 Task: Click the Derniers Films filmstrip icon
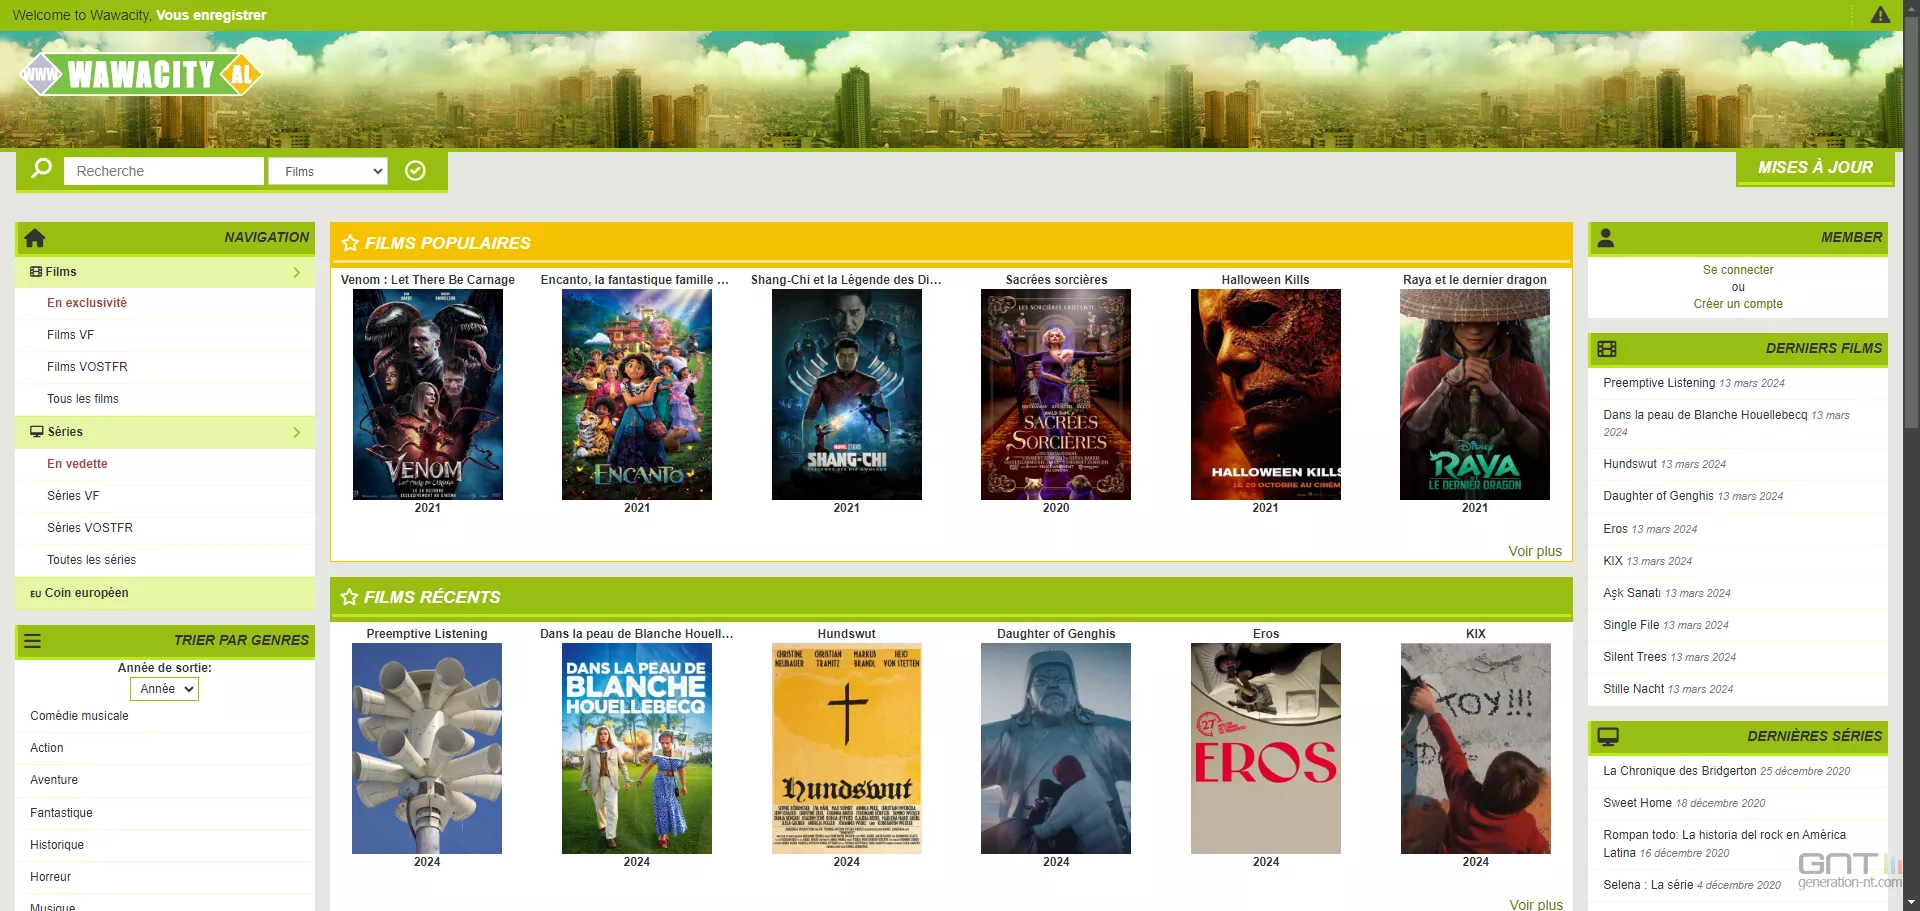[1607, 349]
